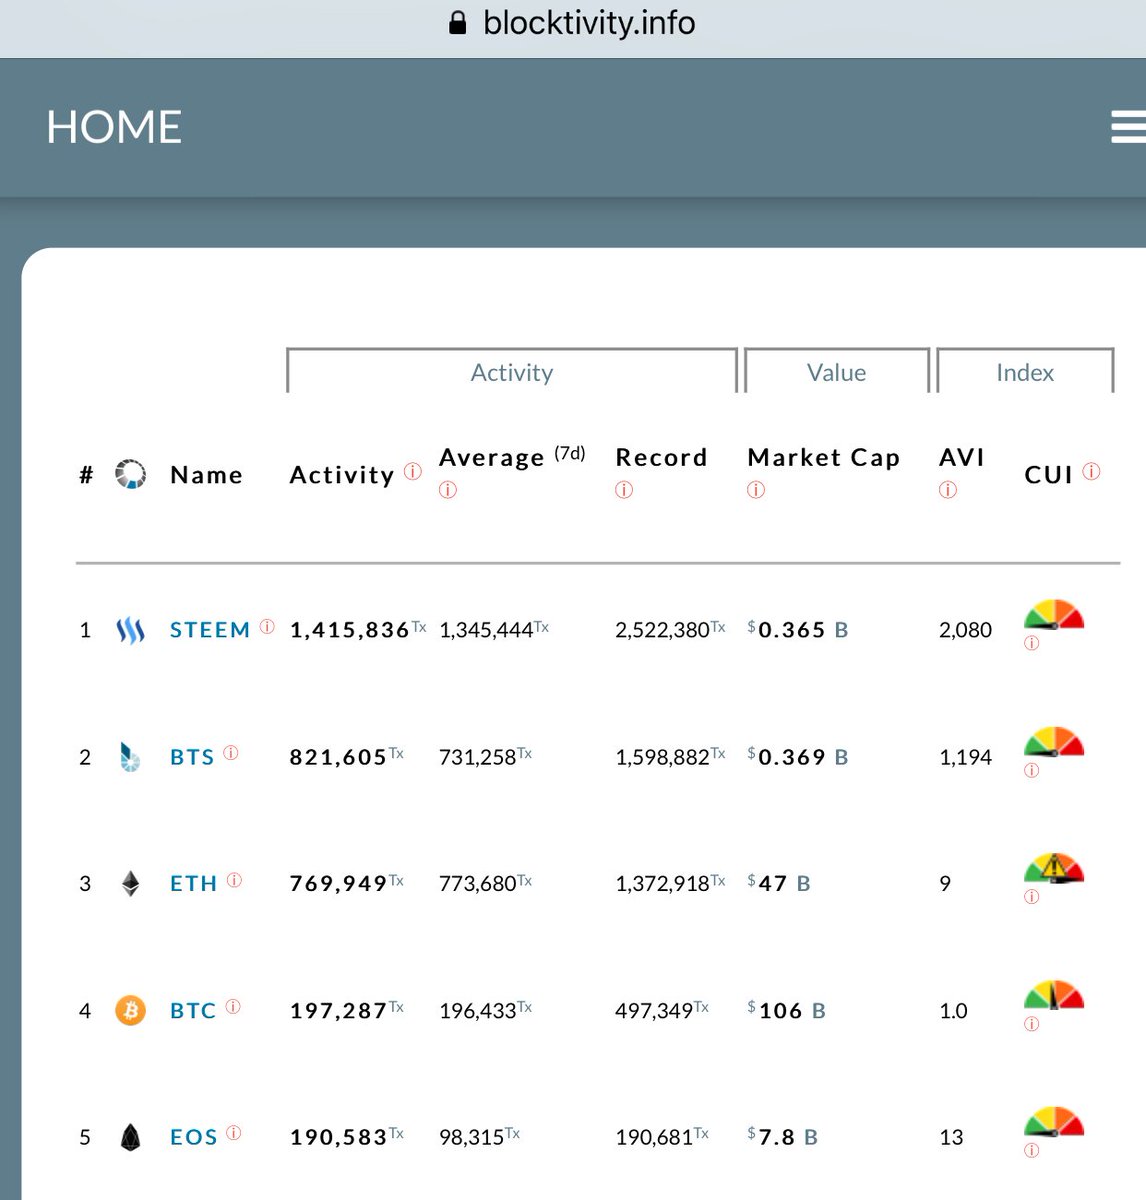Click BTC record value 497,349
The image size is (1146, 1200).
[x=654, y=1011]
